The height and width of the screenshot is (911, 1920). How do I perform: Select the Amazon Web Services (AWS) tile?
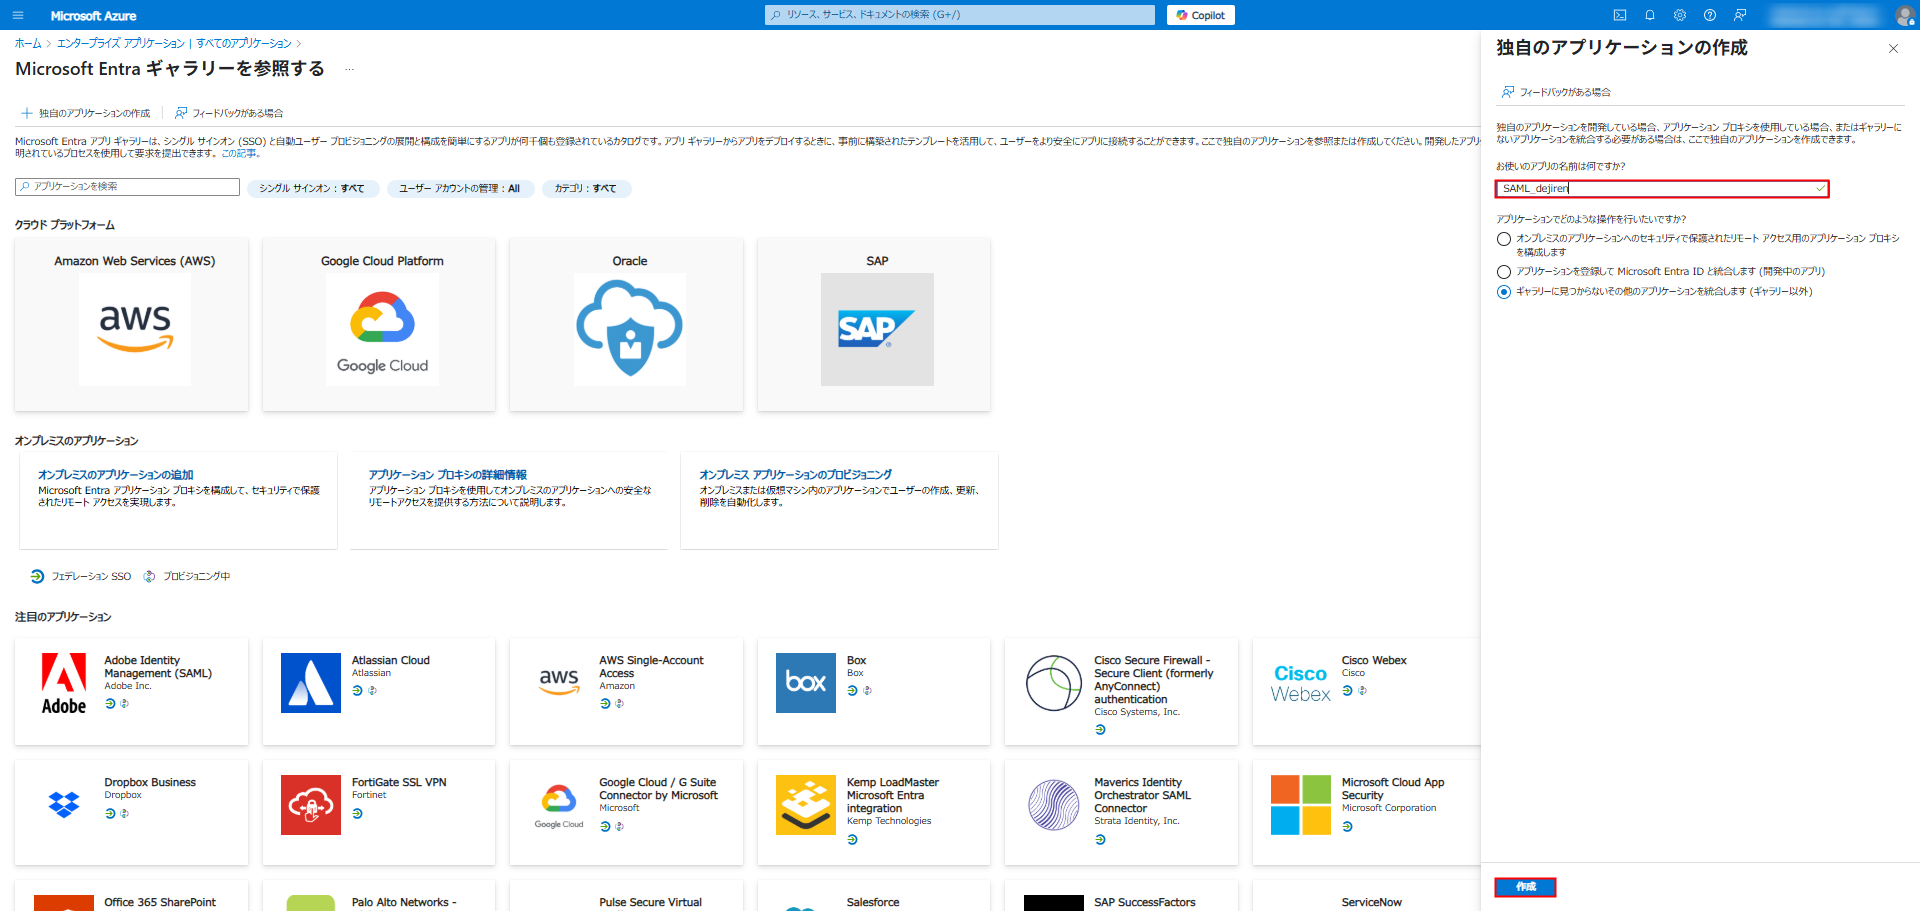pos(132,324)
